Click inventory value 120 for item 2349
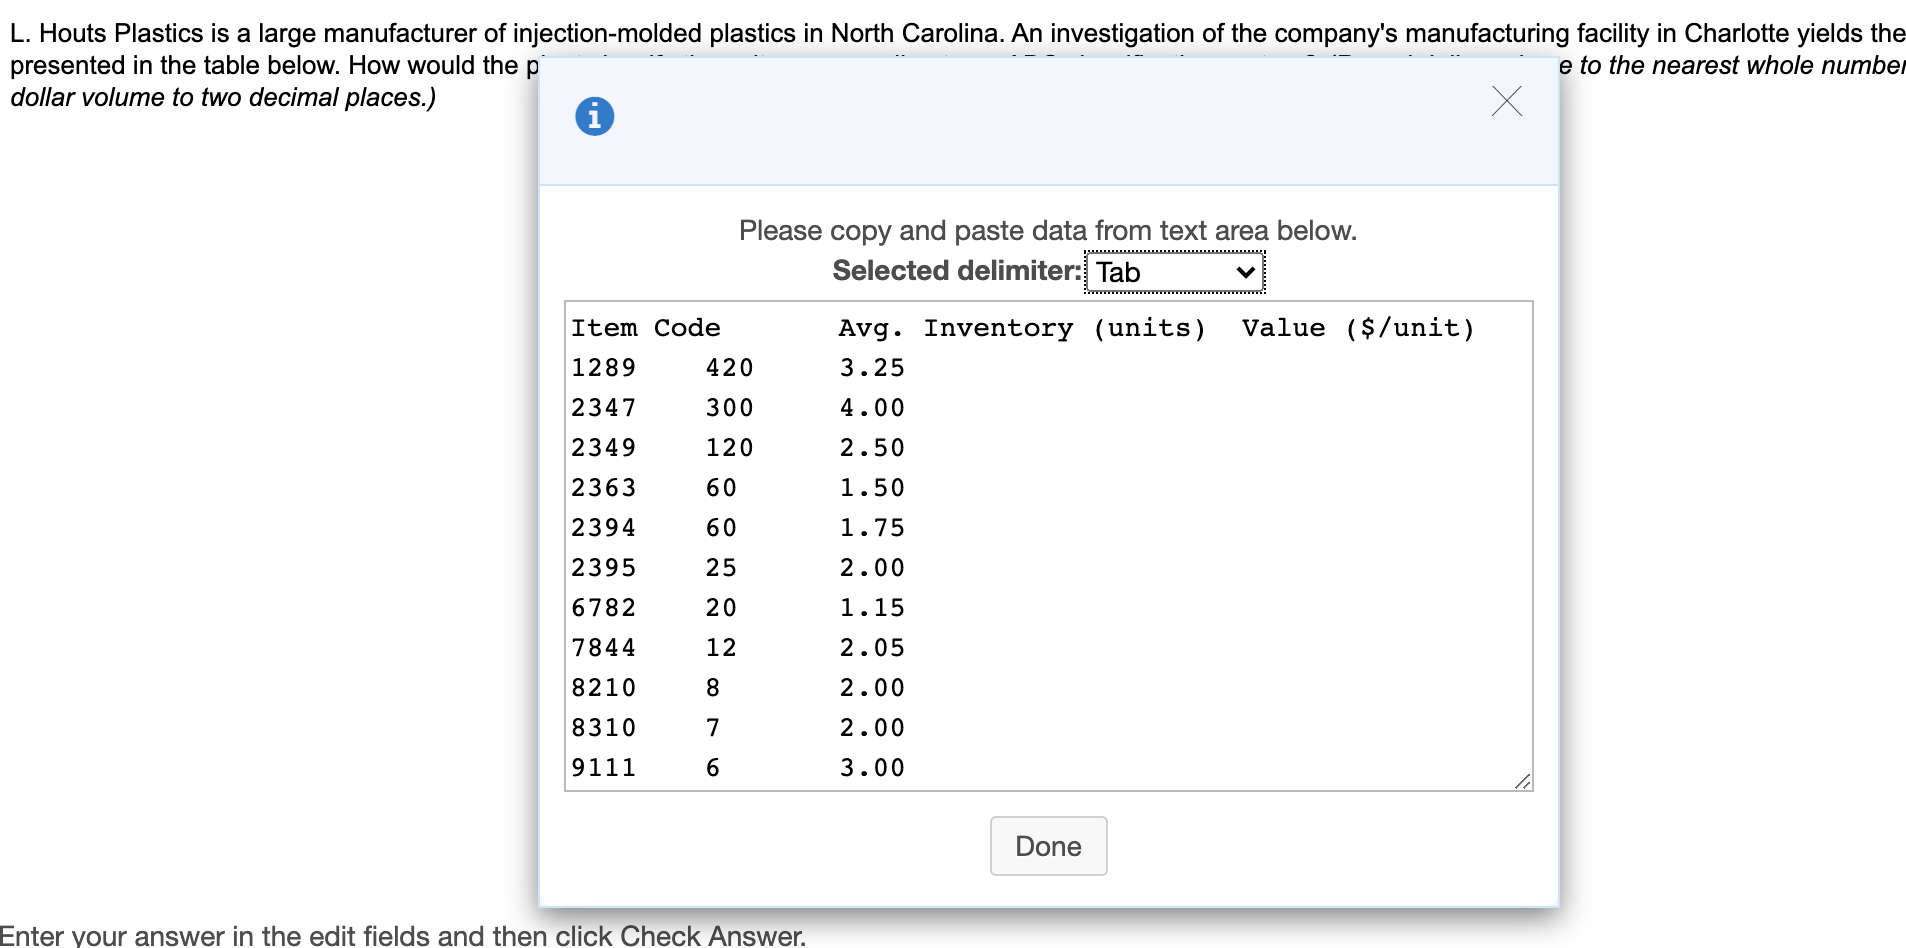The width and height of the screenshot is (1906, 948). [730, 448]
